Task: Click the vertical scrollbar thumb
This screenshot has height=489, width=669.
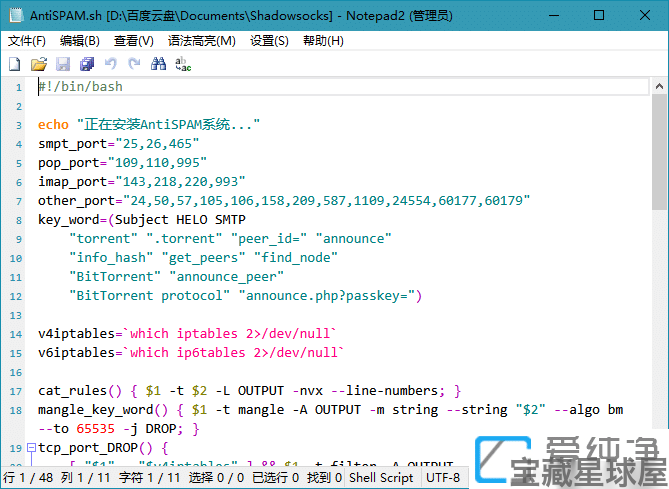Action: [x=659, y=152]
